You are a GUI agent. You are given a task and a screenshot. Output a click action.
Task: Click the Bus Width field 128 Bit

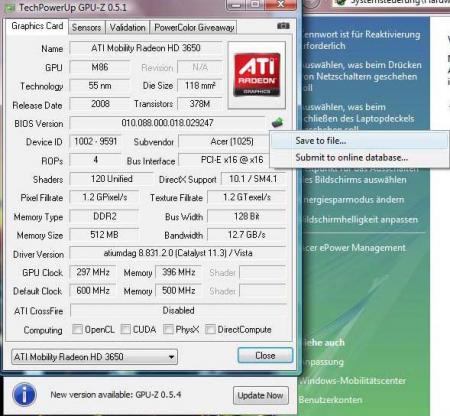pos(247,216)
